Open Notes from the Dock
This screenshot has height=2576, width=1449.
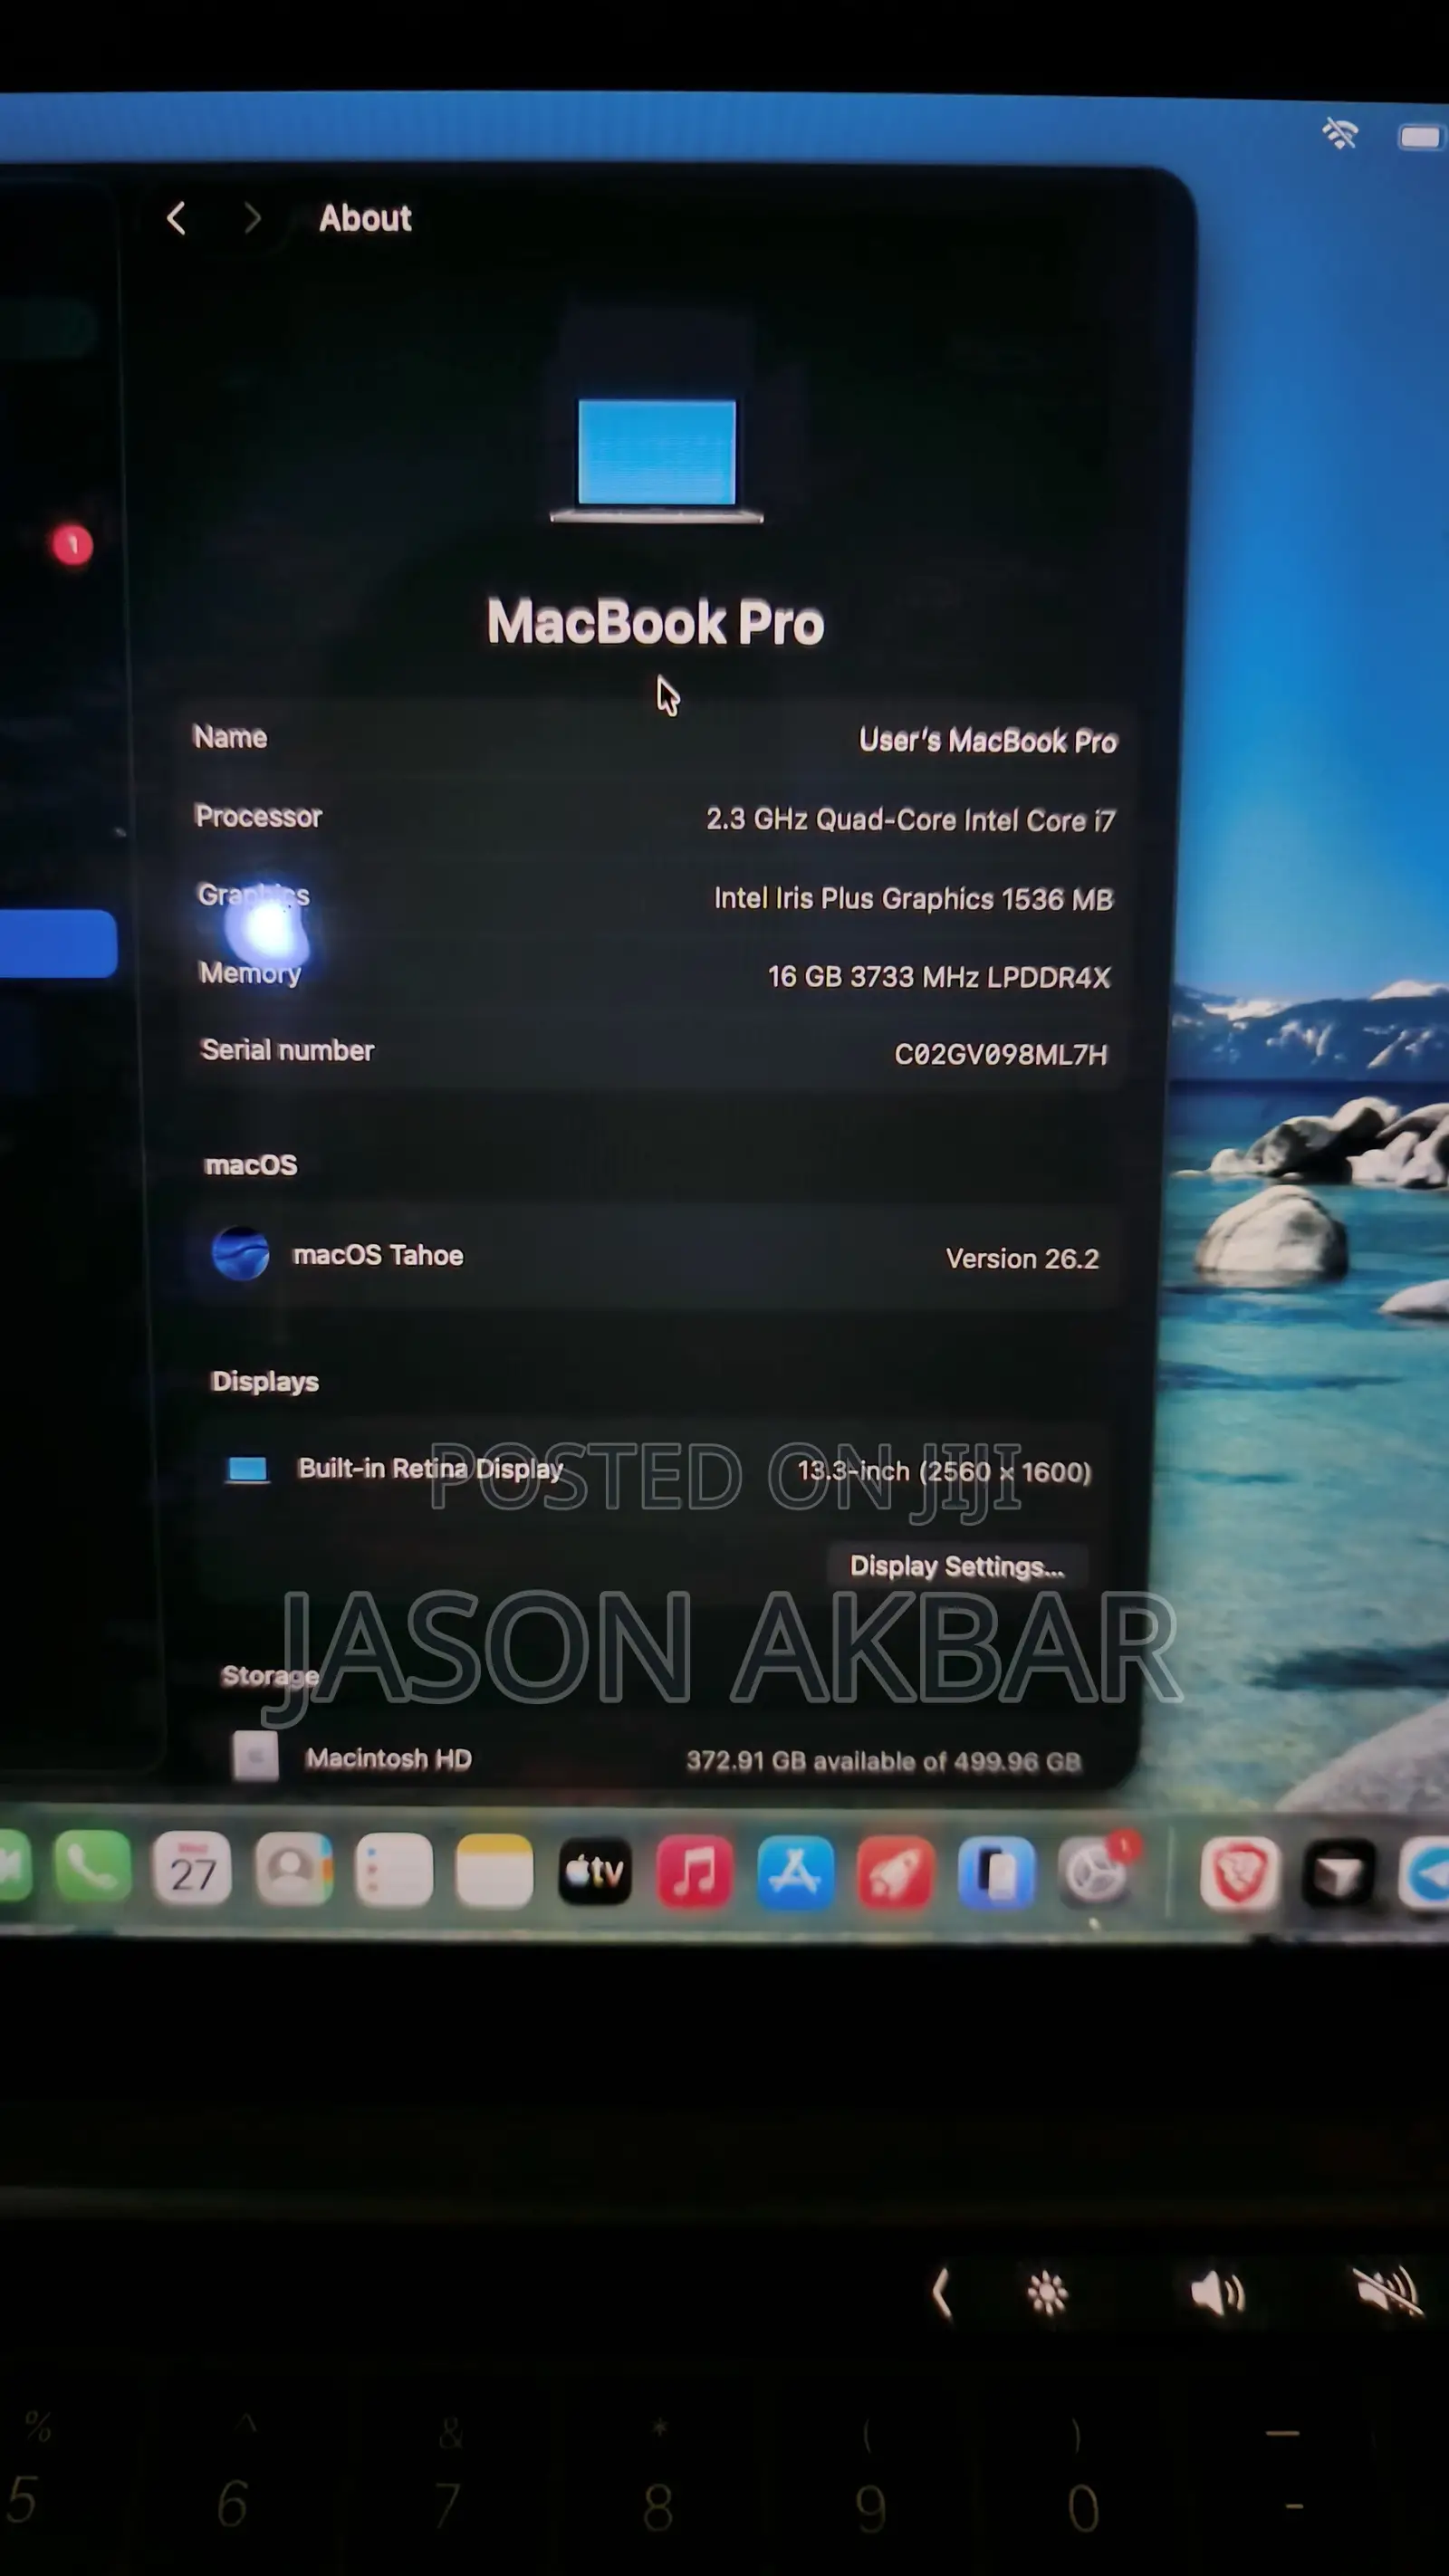pos(494,1872)
